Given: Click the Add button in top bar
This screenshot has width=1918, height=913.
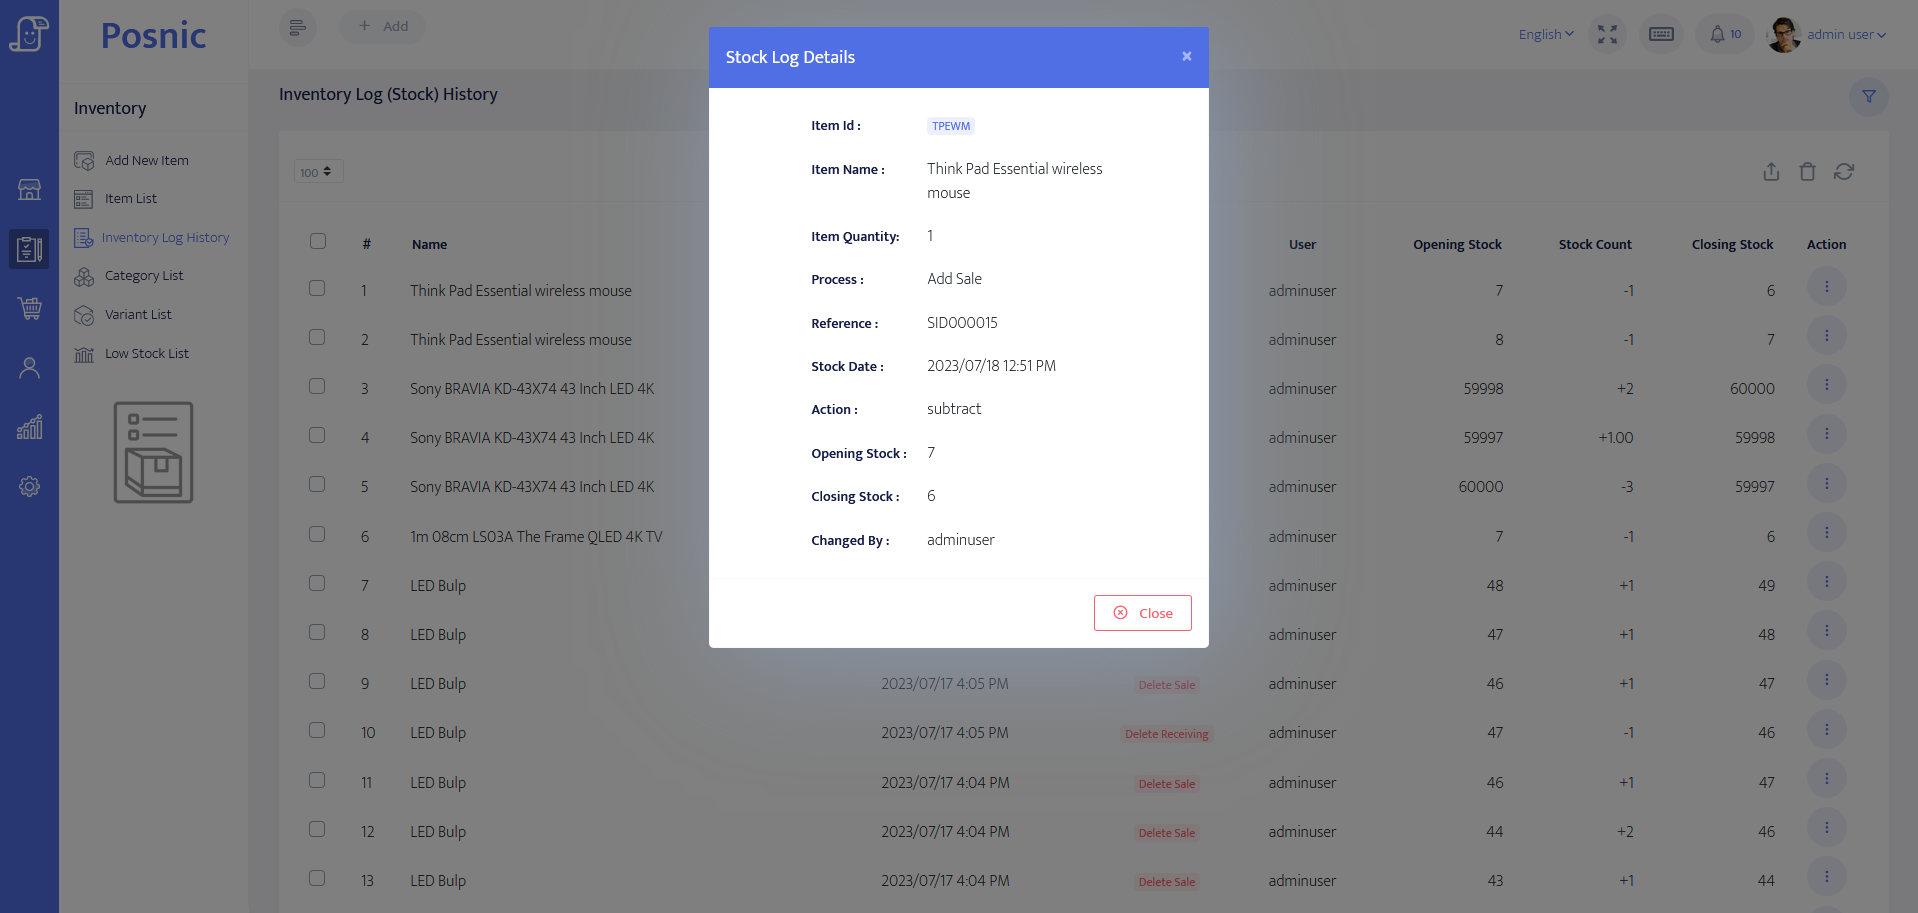Looking at the screenshot, I should pos(383,26).
